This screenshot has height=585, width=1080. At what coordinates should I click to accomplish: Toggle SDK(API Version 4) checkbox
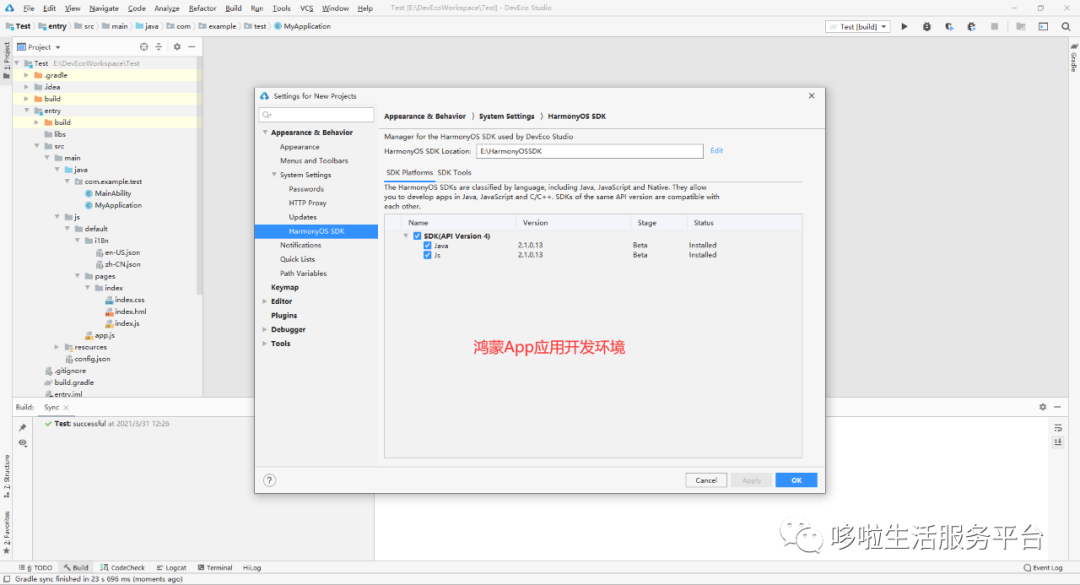pyautogui.click(x=417, y=236)
